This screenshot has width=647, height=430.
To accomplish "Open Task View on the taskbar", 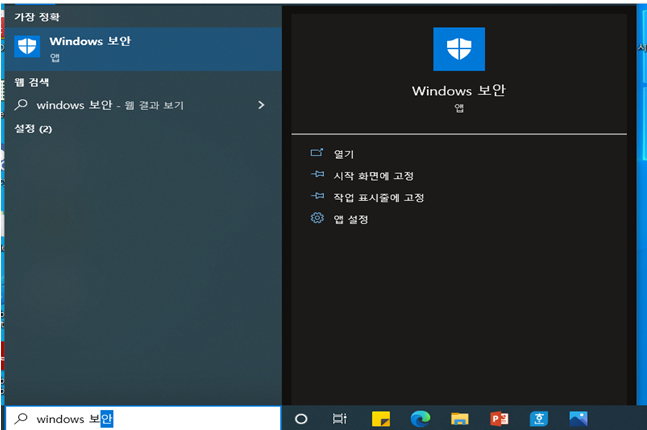I will pyautogui.click(x=340, y=419).
